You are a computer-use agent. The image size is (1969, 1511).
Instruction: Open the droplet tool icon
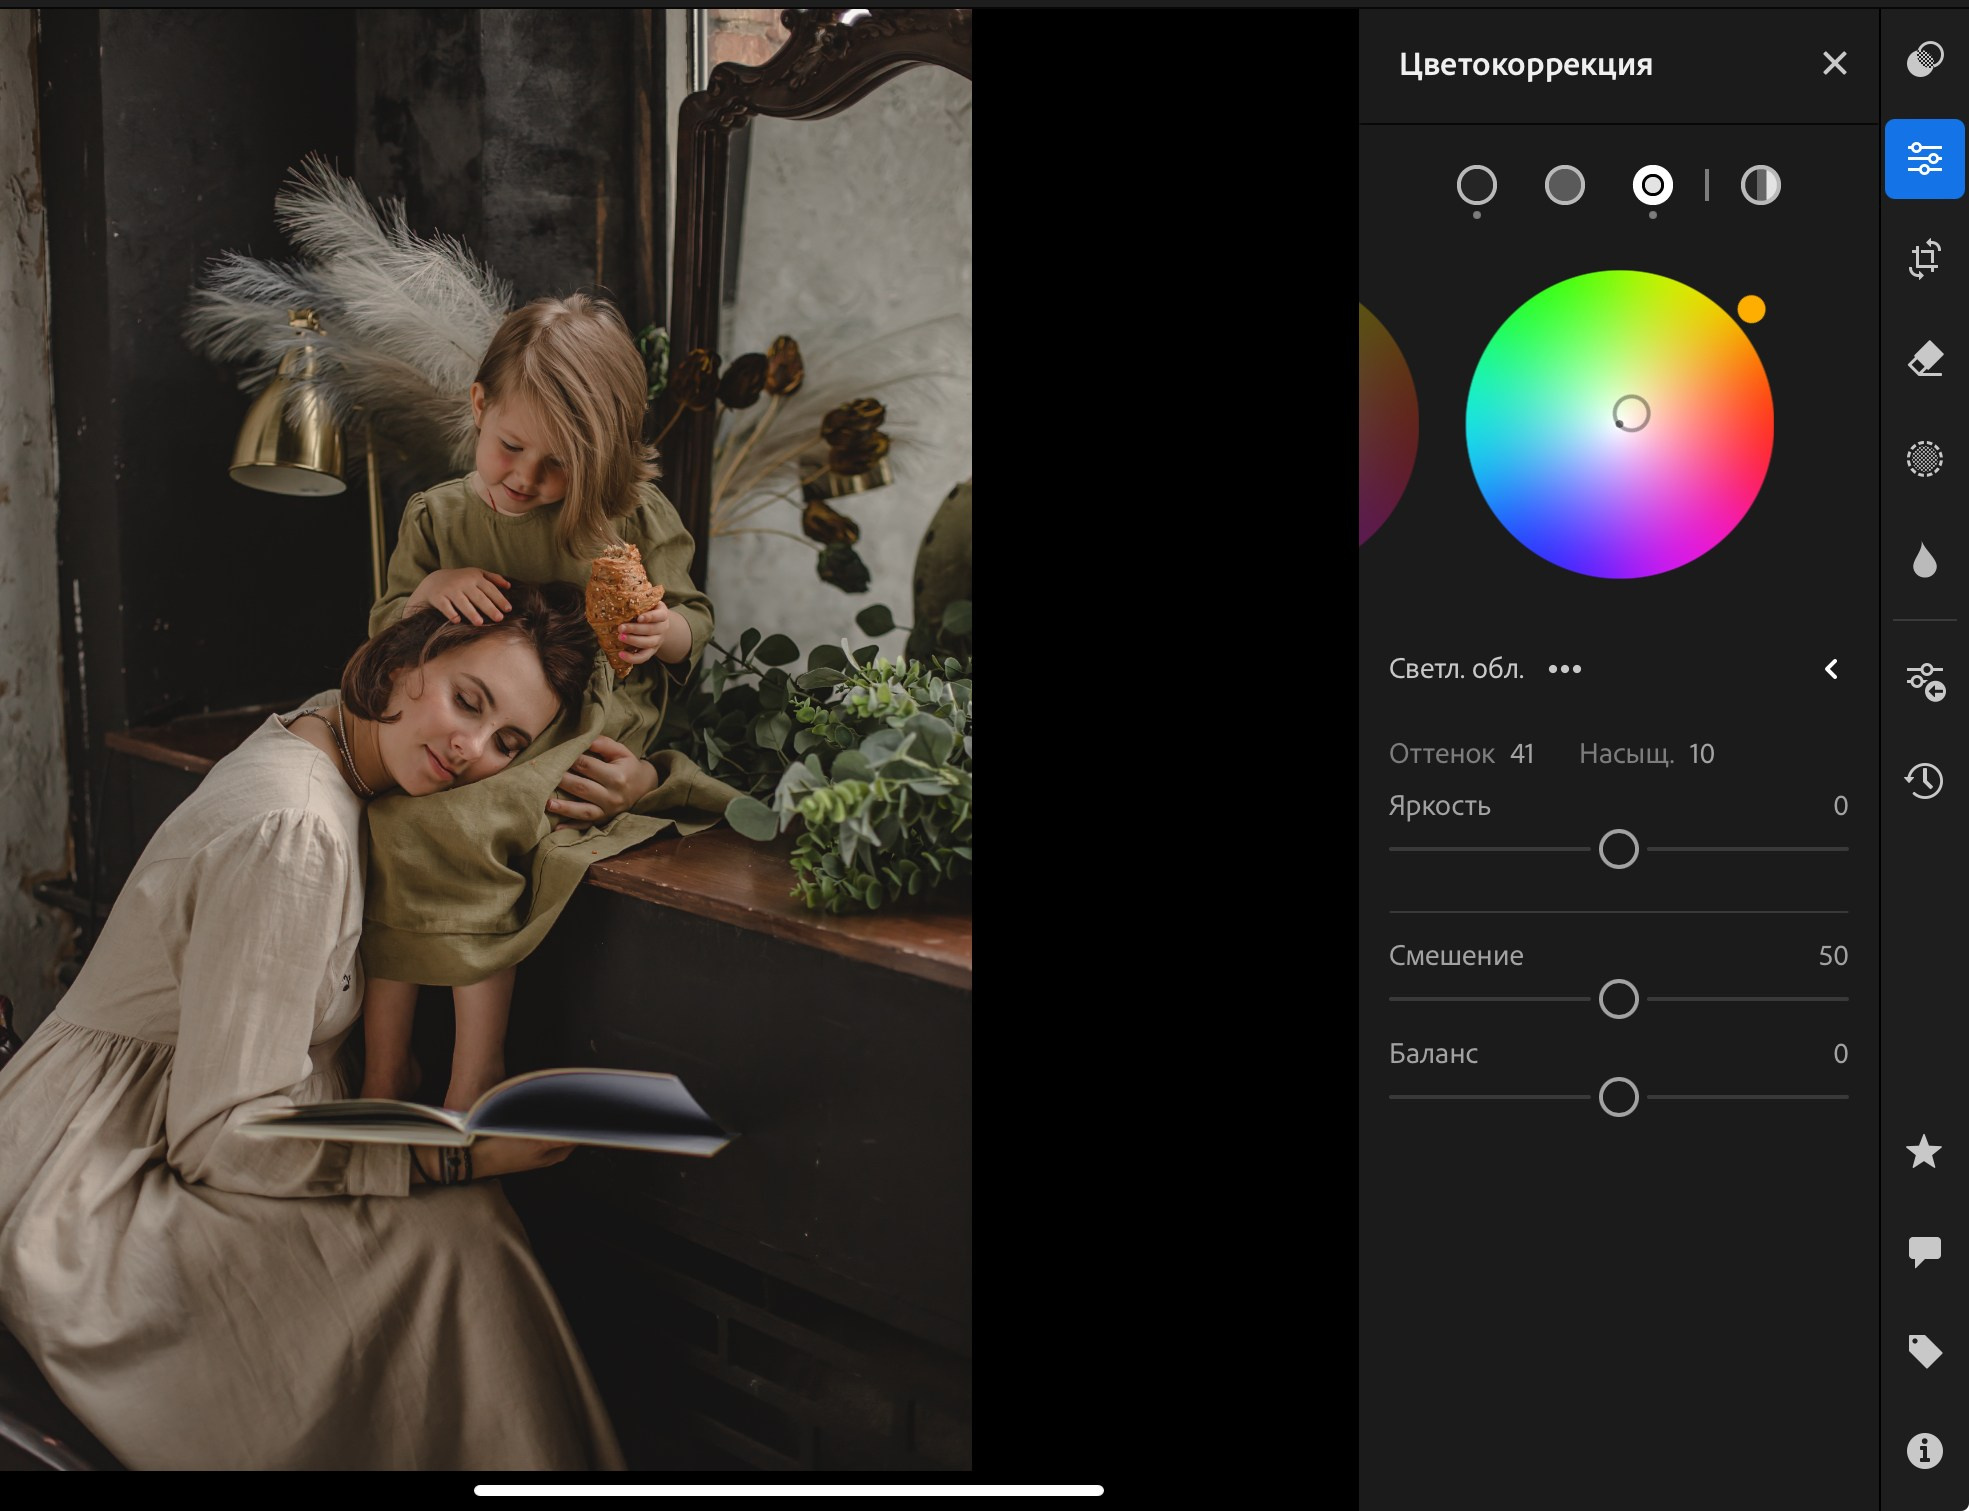pyautogui.click(x=1924, y=560)
